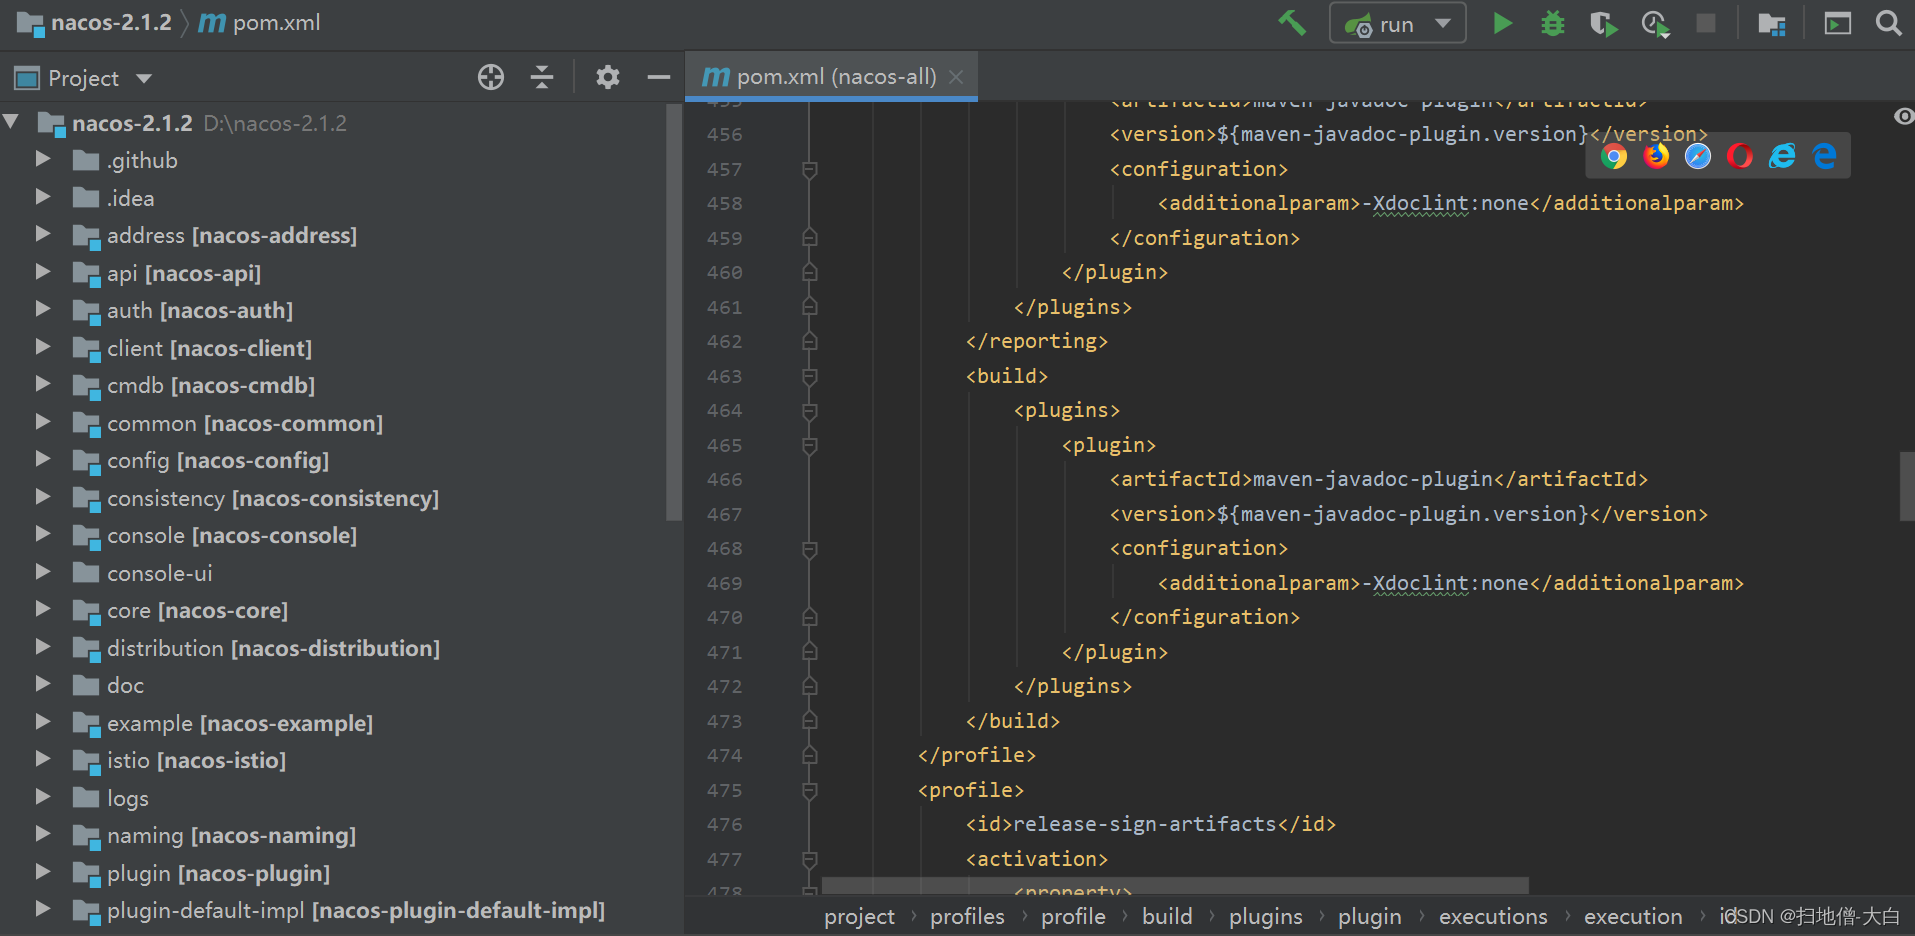The image size is (1915, 936).
Task: Fold the <configuration> tag at line 457
Action: 810,169
